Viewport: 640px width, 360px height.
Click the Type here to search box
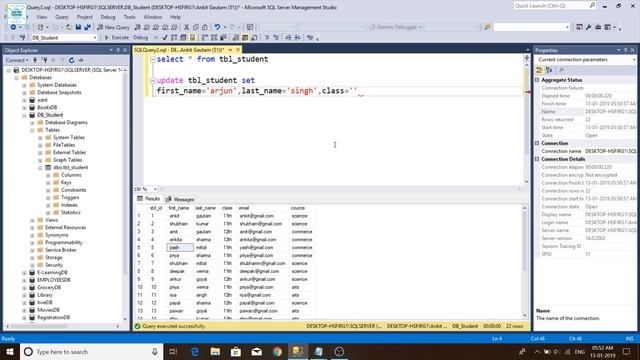click(x=91, y=351)
